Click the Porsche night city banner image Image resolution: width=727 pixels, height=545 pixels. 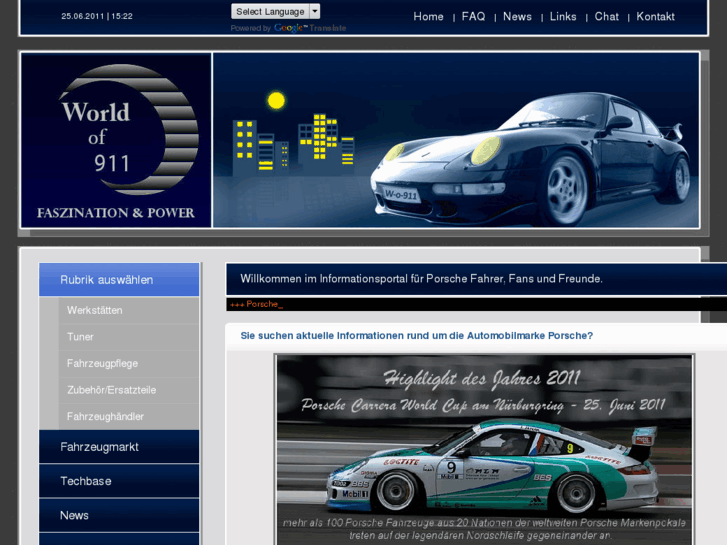pyautogui.click(x=456, y=140)
